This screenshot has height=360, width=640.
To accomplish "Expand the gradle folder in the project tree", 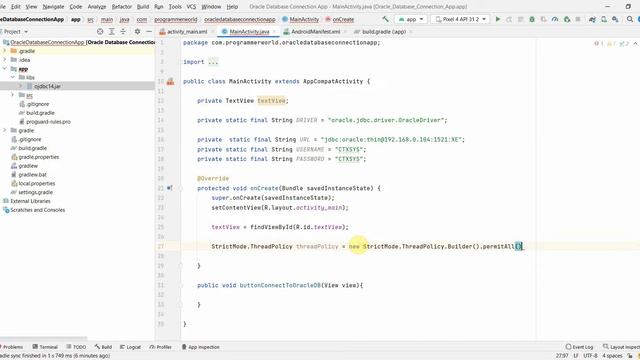I will pyautogui.click(x=5, y=130).
